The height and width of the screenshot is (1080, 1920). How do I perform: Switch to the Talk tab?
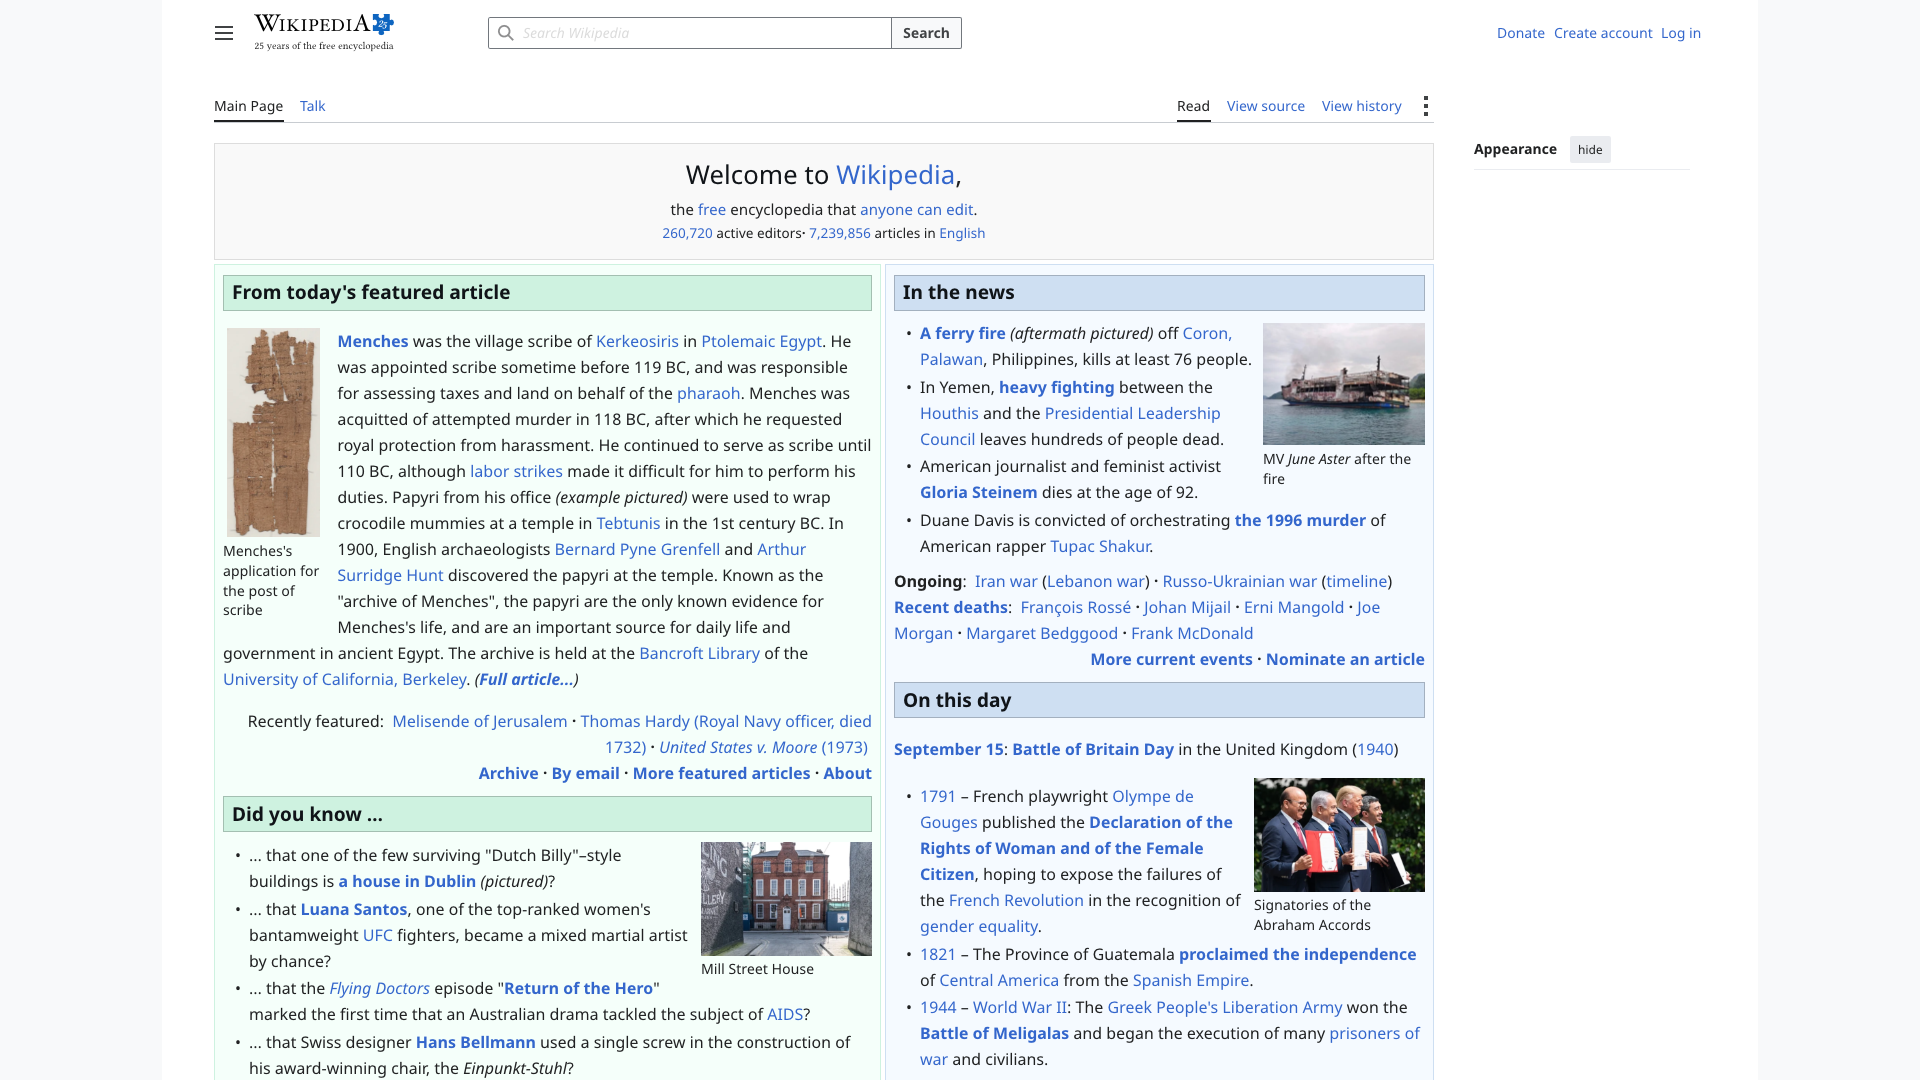(312, 106)
